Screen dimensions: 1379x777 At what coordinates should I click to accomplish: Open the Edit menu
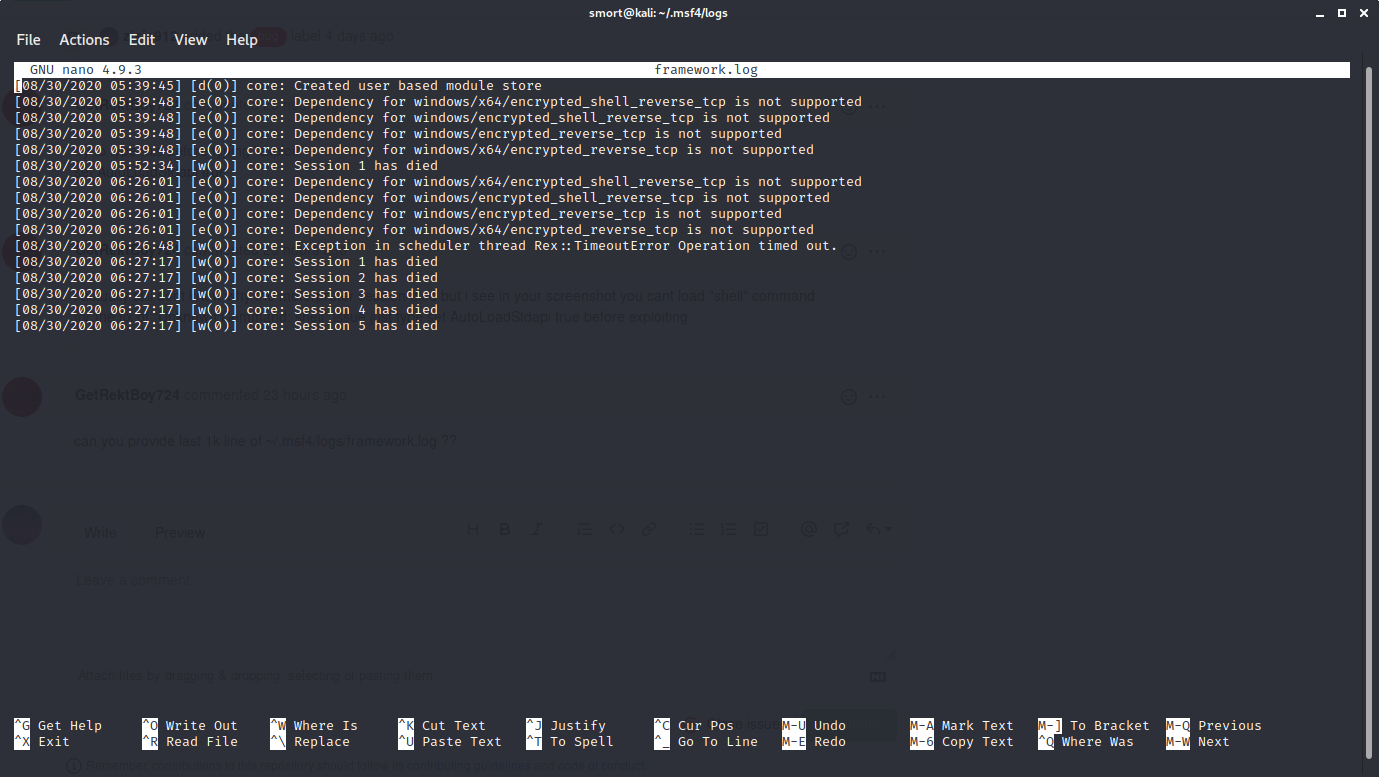point(142,40)
